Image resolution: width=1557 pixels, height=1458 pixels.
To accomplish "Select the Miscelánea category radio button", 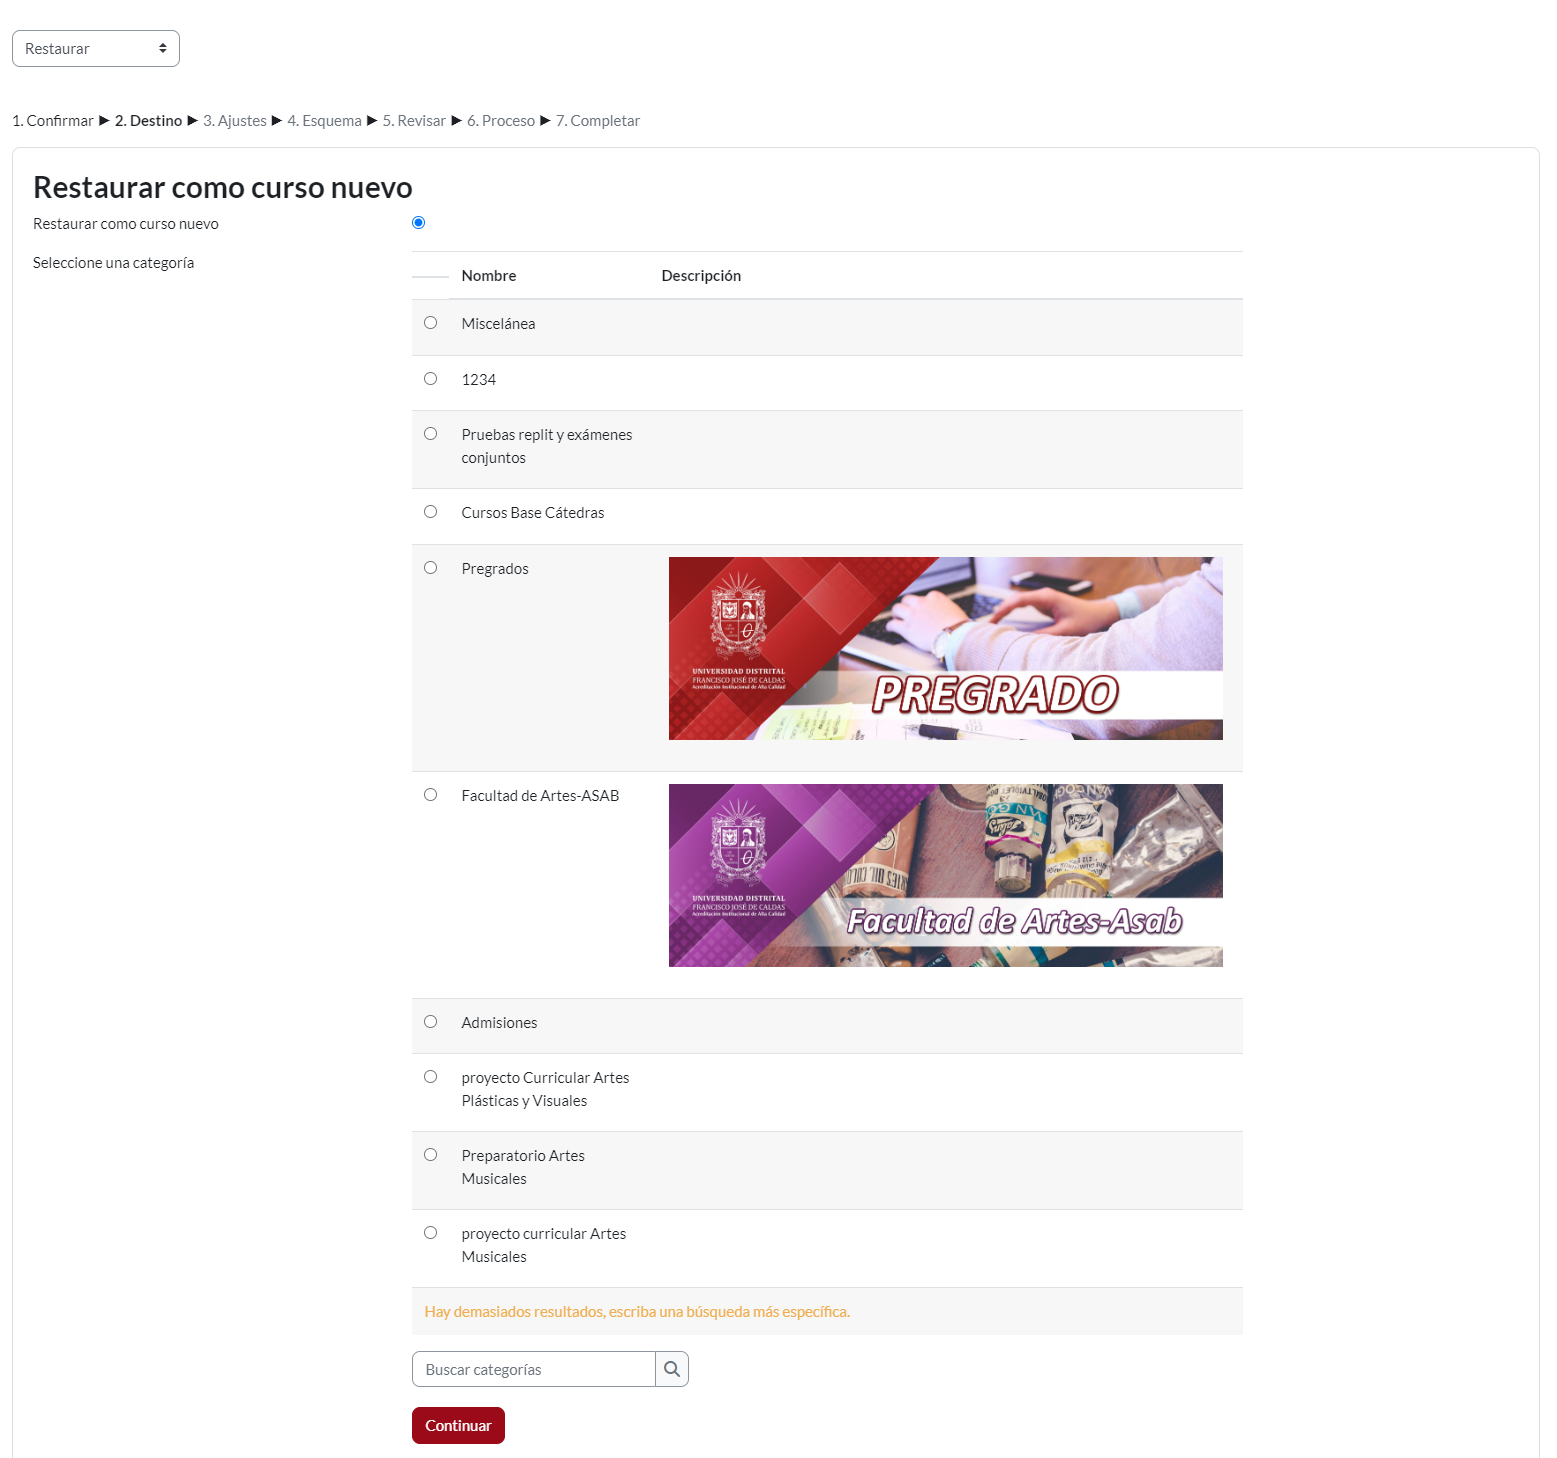I will coord(430,323).
